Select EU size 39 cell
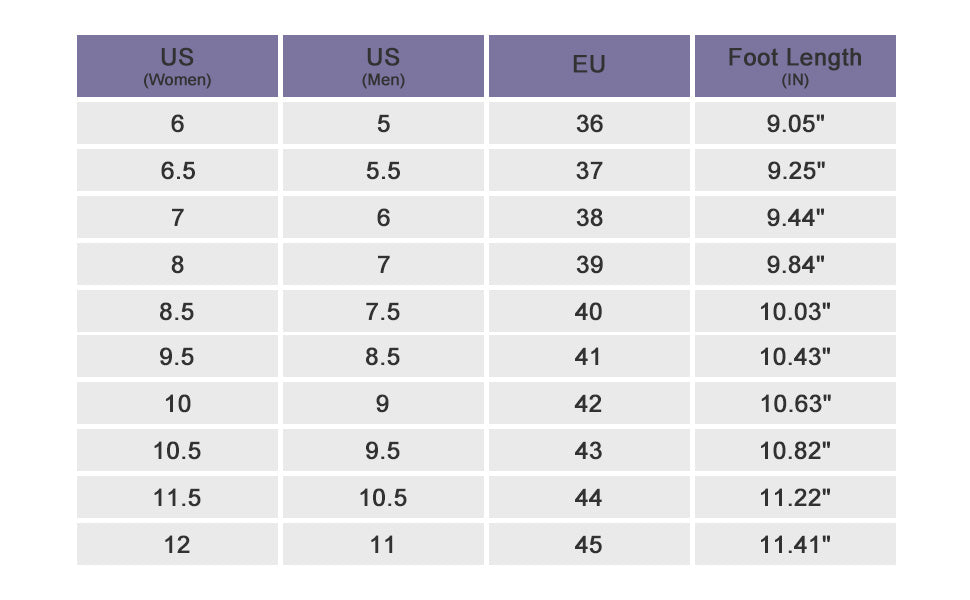The width and height of the screenshot is (970, 600). tap(589, 264)
